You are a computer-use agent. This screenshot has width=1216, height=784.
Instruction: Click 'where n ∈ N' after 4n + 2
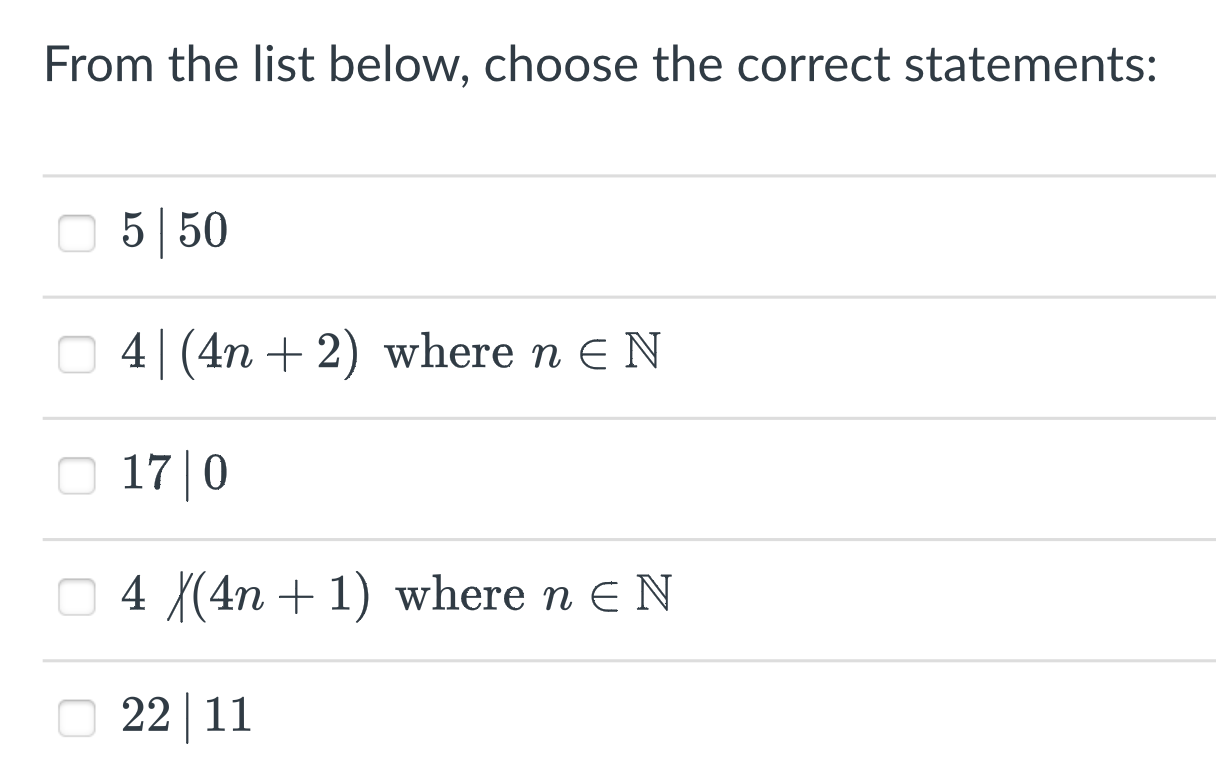523,353
